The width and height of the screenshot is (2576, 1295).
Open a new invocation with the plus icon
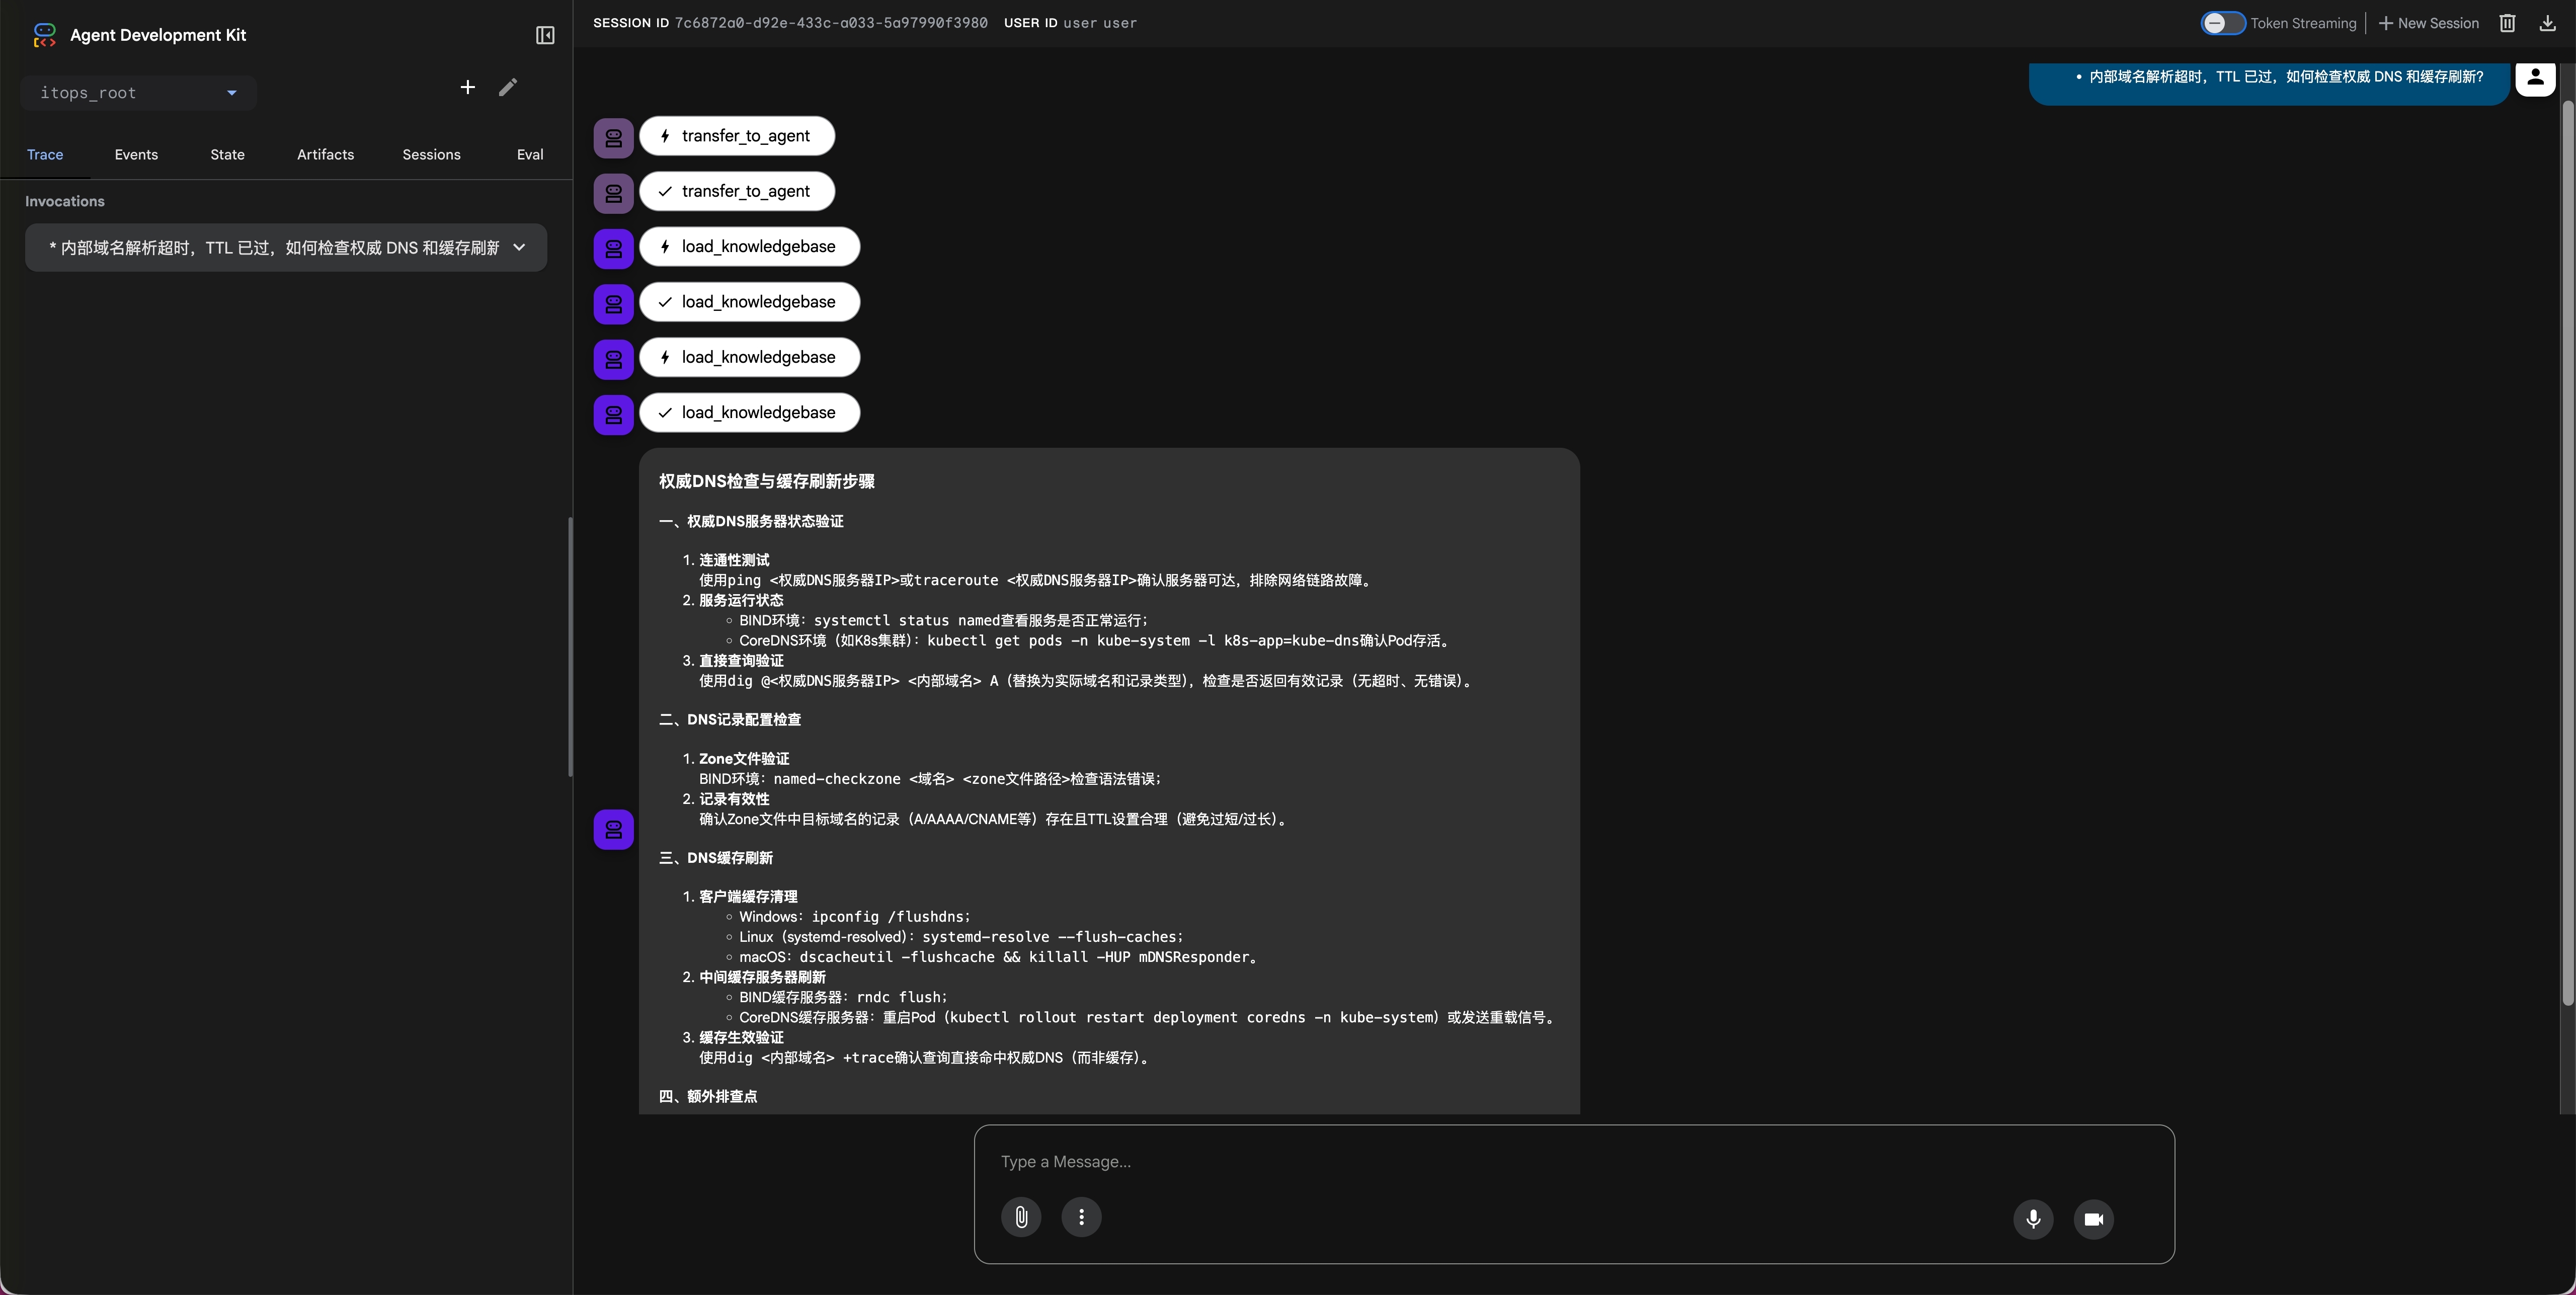467,87
